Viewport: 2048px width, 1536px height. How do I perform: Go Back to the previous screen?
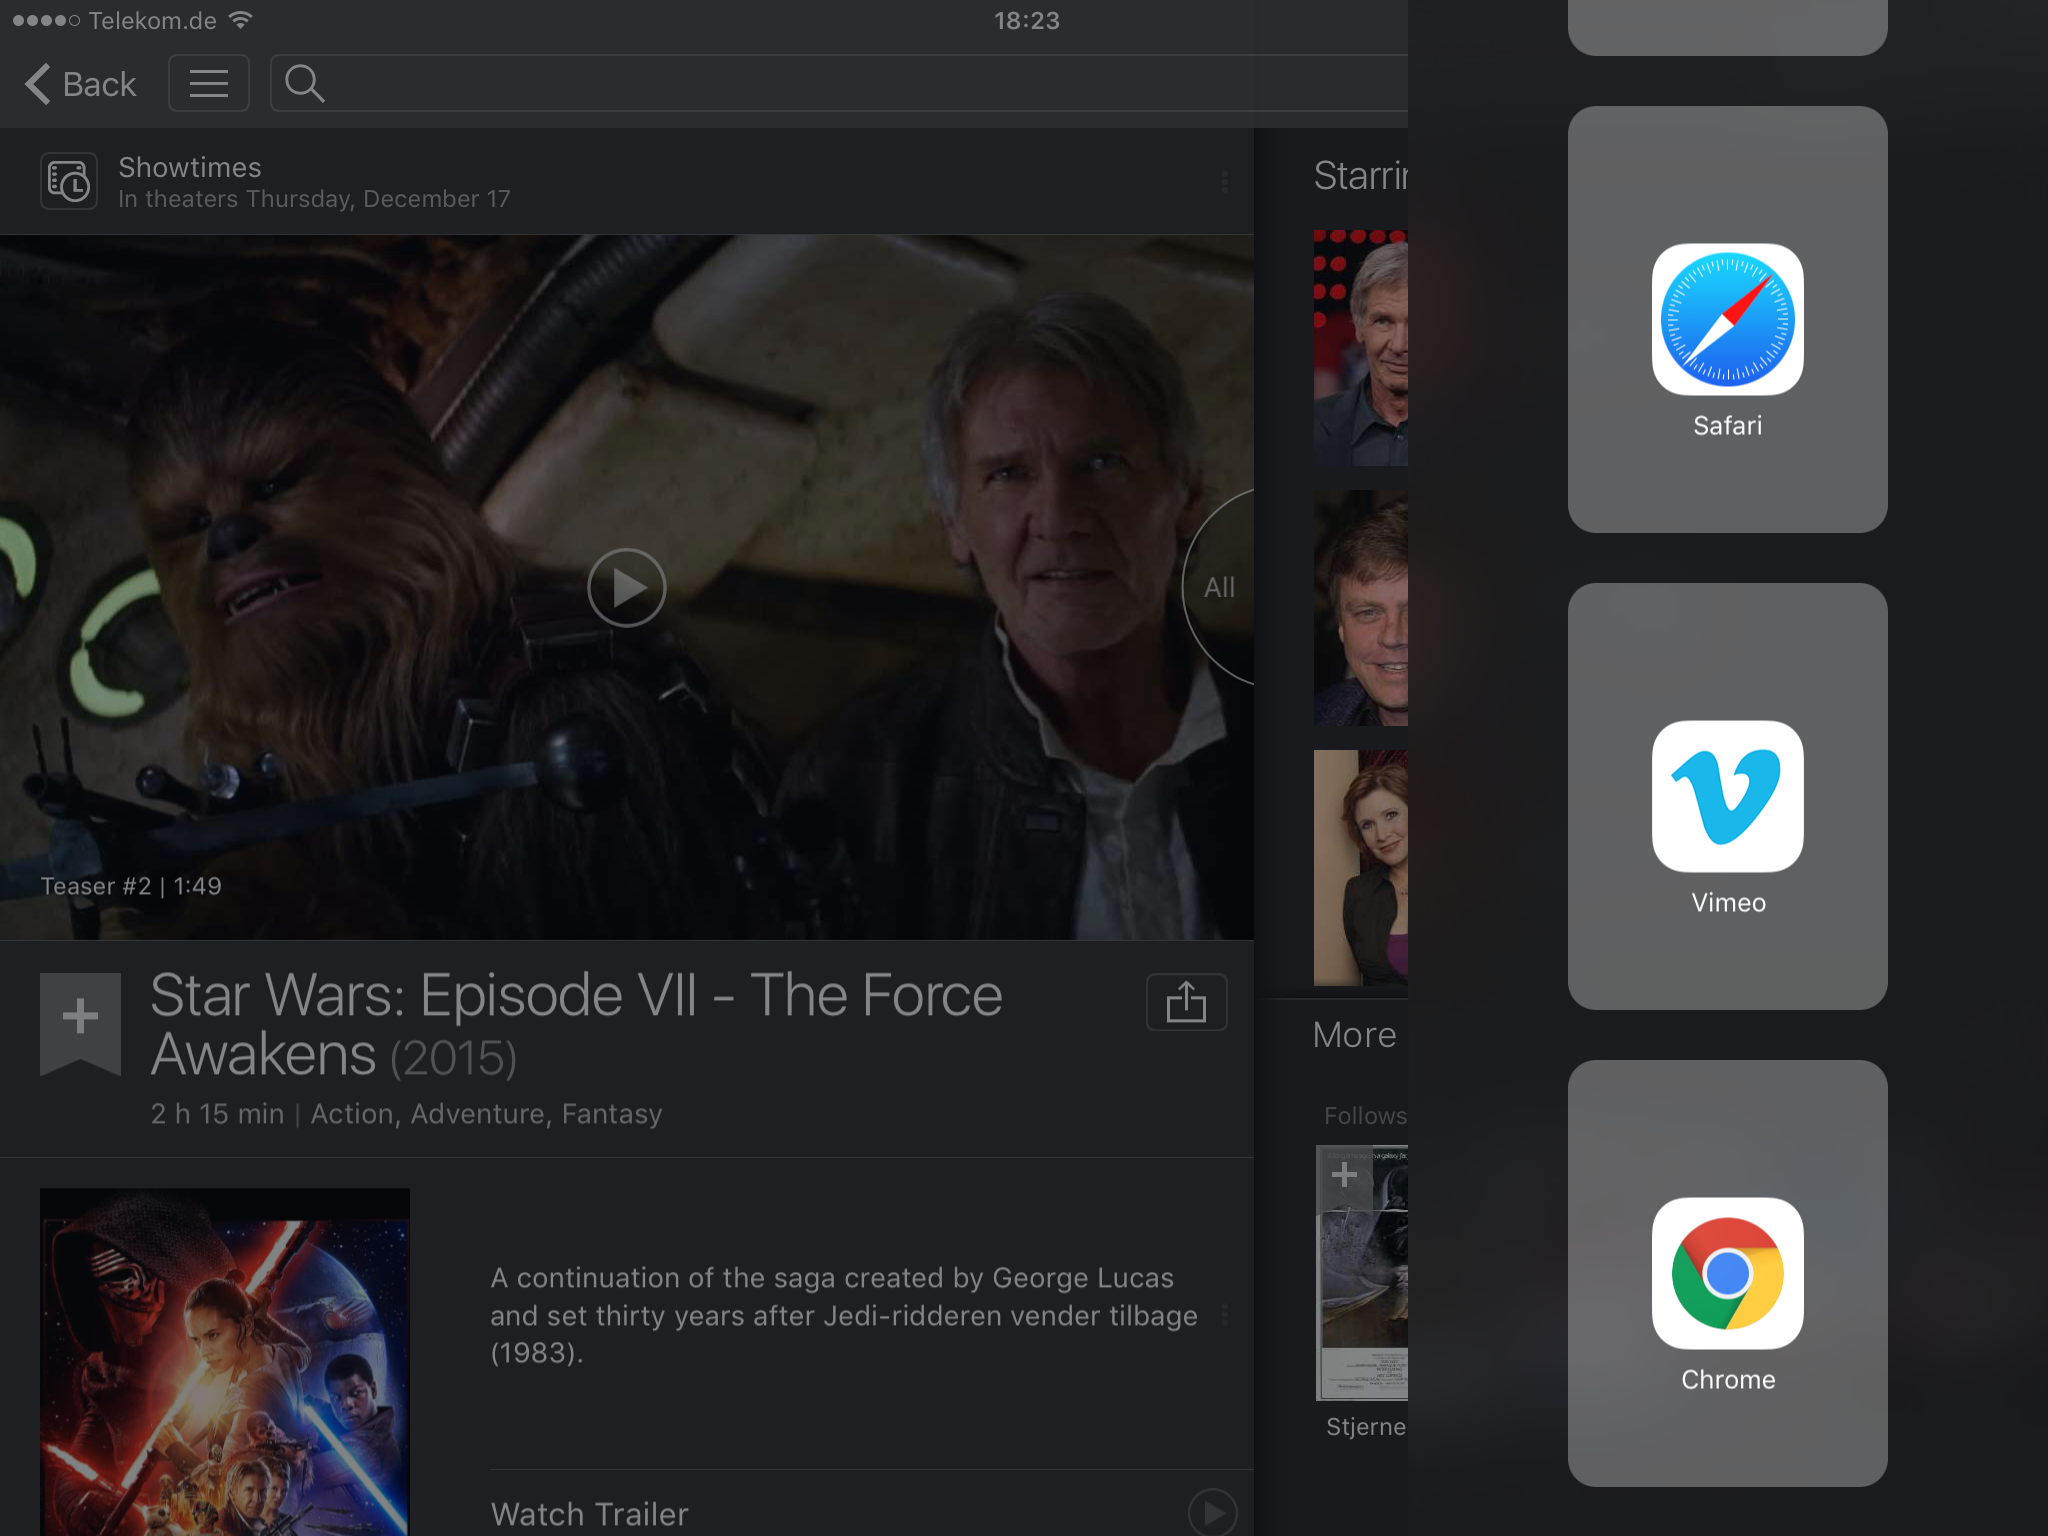pyautogui.click(x=82, y=84)
